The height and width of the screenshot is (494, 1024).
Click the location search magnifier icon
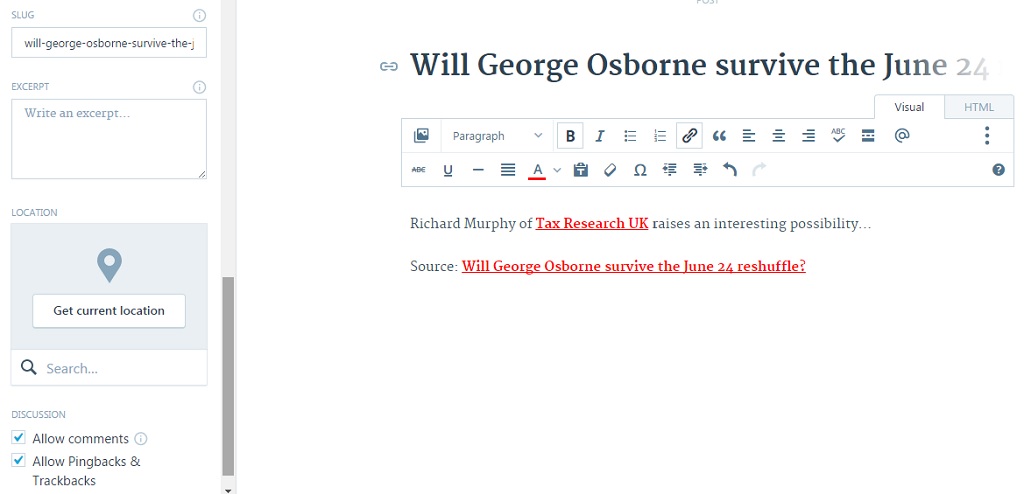click(x=28, y=367)
